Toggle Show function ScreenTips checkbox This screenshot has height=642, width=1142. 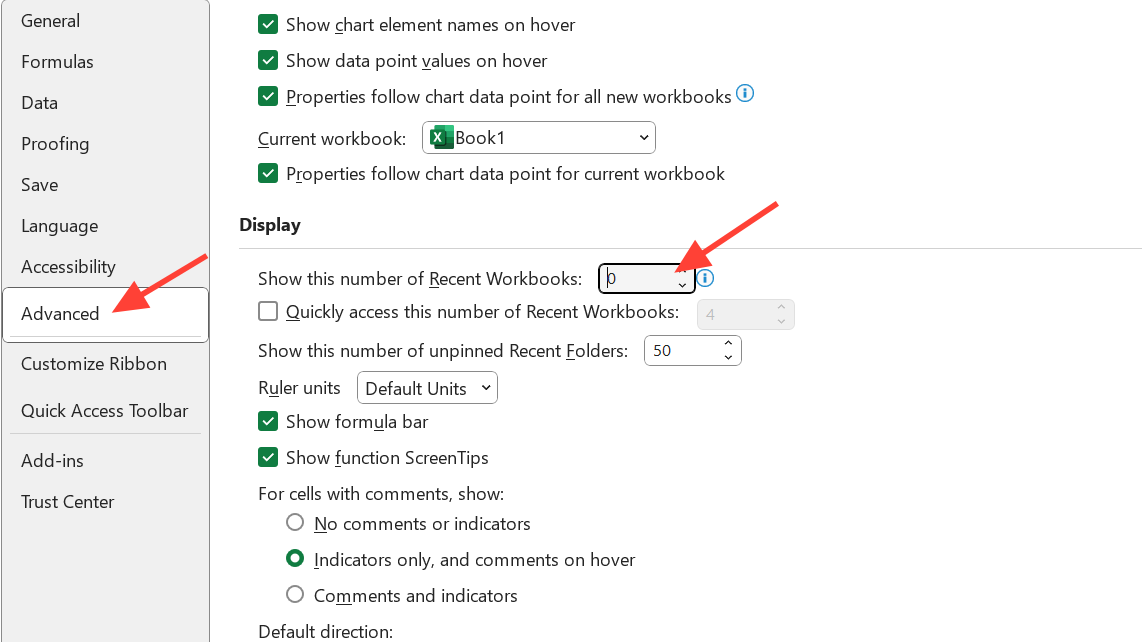[268, 457]
